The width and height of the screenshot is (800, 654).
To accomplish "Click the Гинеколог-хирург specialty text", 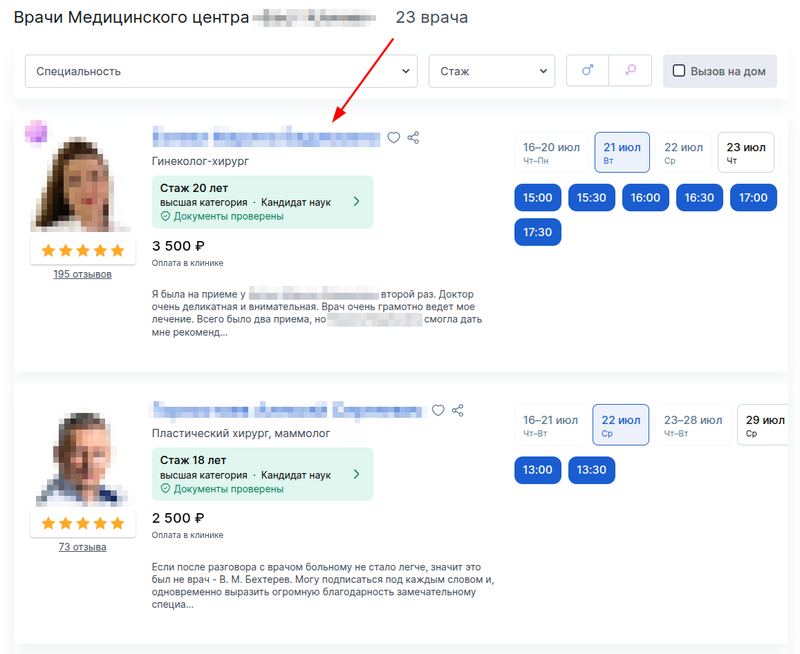I will 201,161.
